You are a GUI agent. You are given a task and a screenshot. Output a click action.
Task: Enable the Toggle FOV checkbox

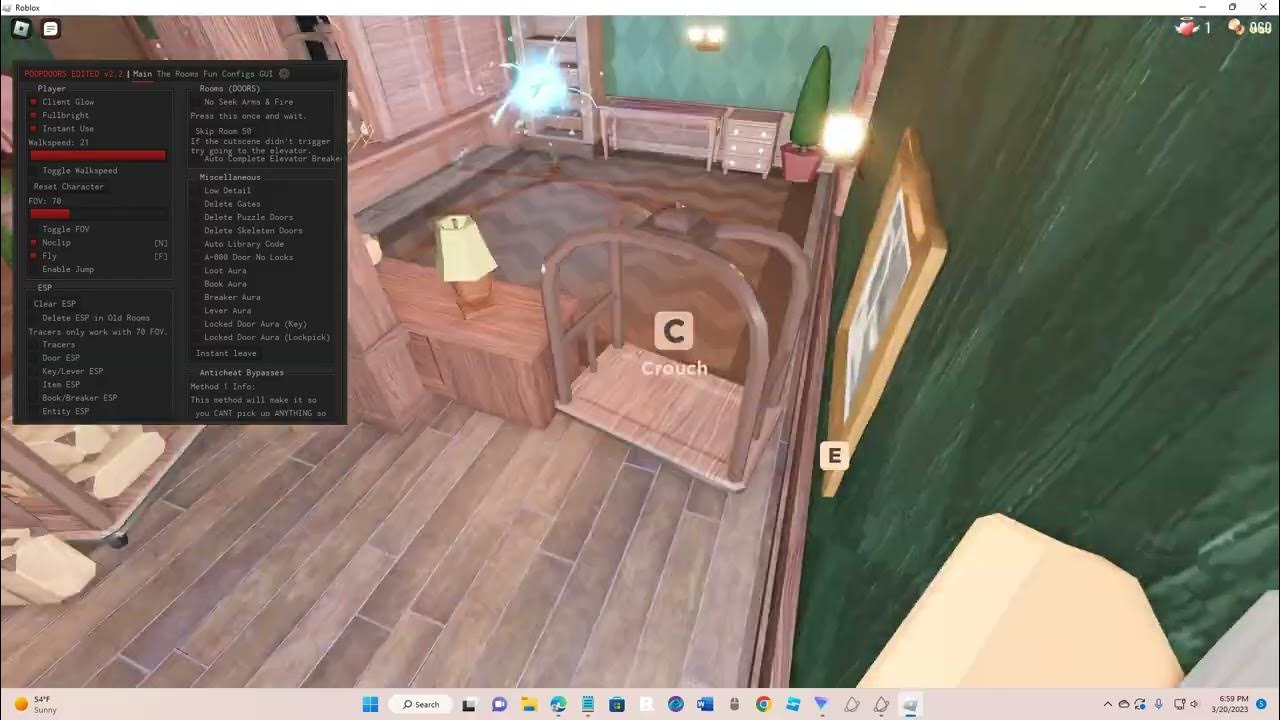(34, 229)
